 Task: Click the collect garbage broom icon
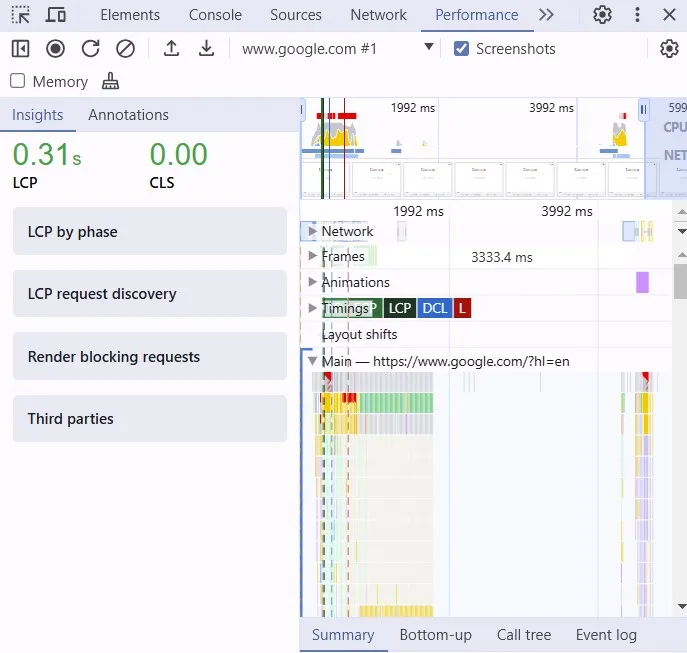pos(110,81)
